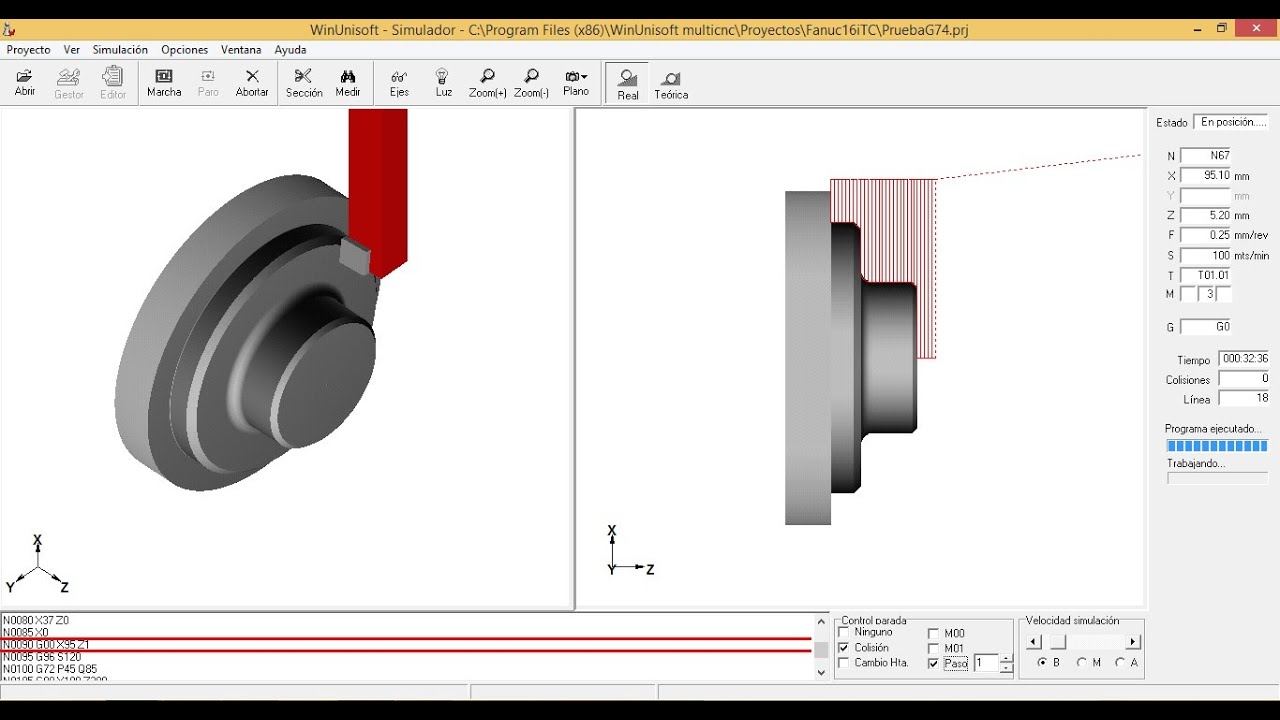Screen dimensions: 1280x720
Task: Increase the Paso step value
Action: pyautogui.click(x=1007, y=659)
